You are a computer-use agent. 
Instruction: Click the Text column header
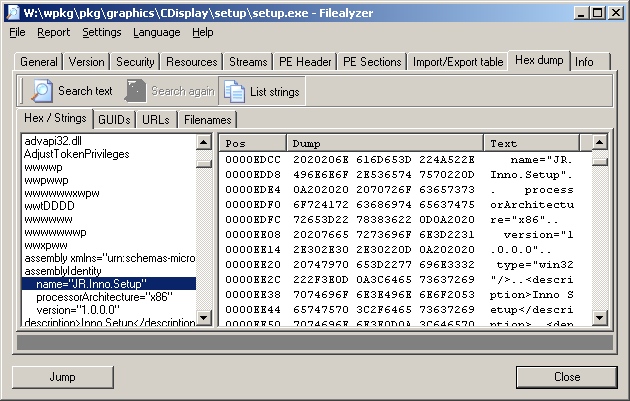[531, 143]
